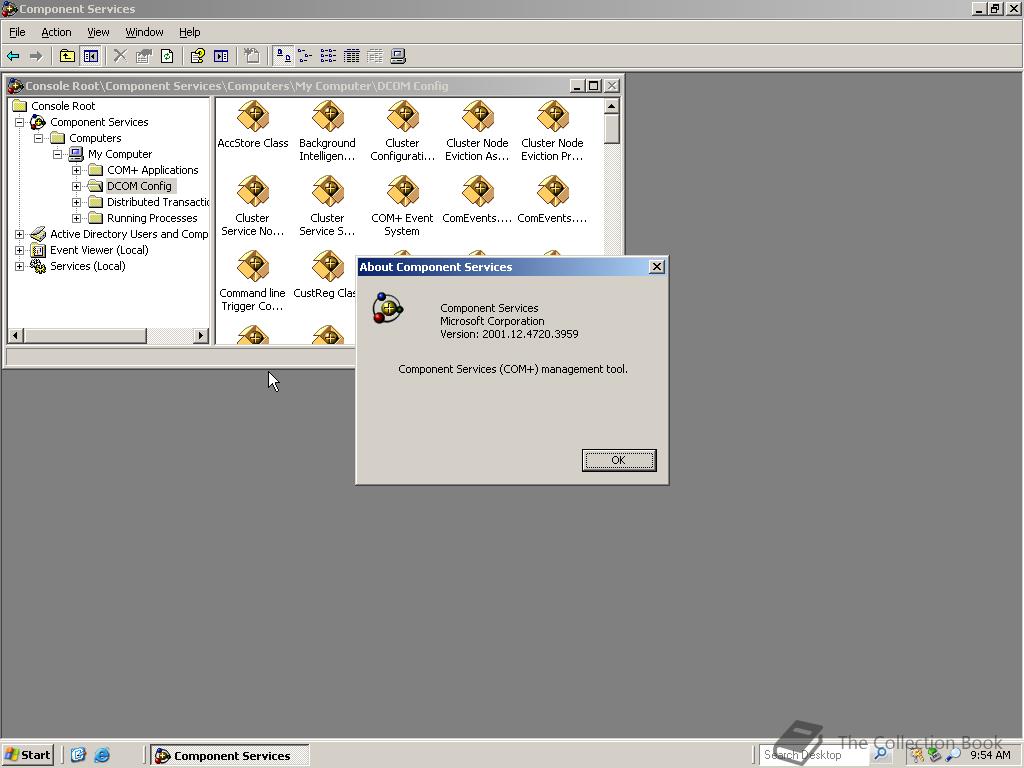This screenshot has height=768, width=1024.
Task: Click the Install New Application toolbar icon
Action: (x=251, y=56)
